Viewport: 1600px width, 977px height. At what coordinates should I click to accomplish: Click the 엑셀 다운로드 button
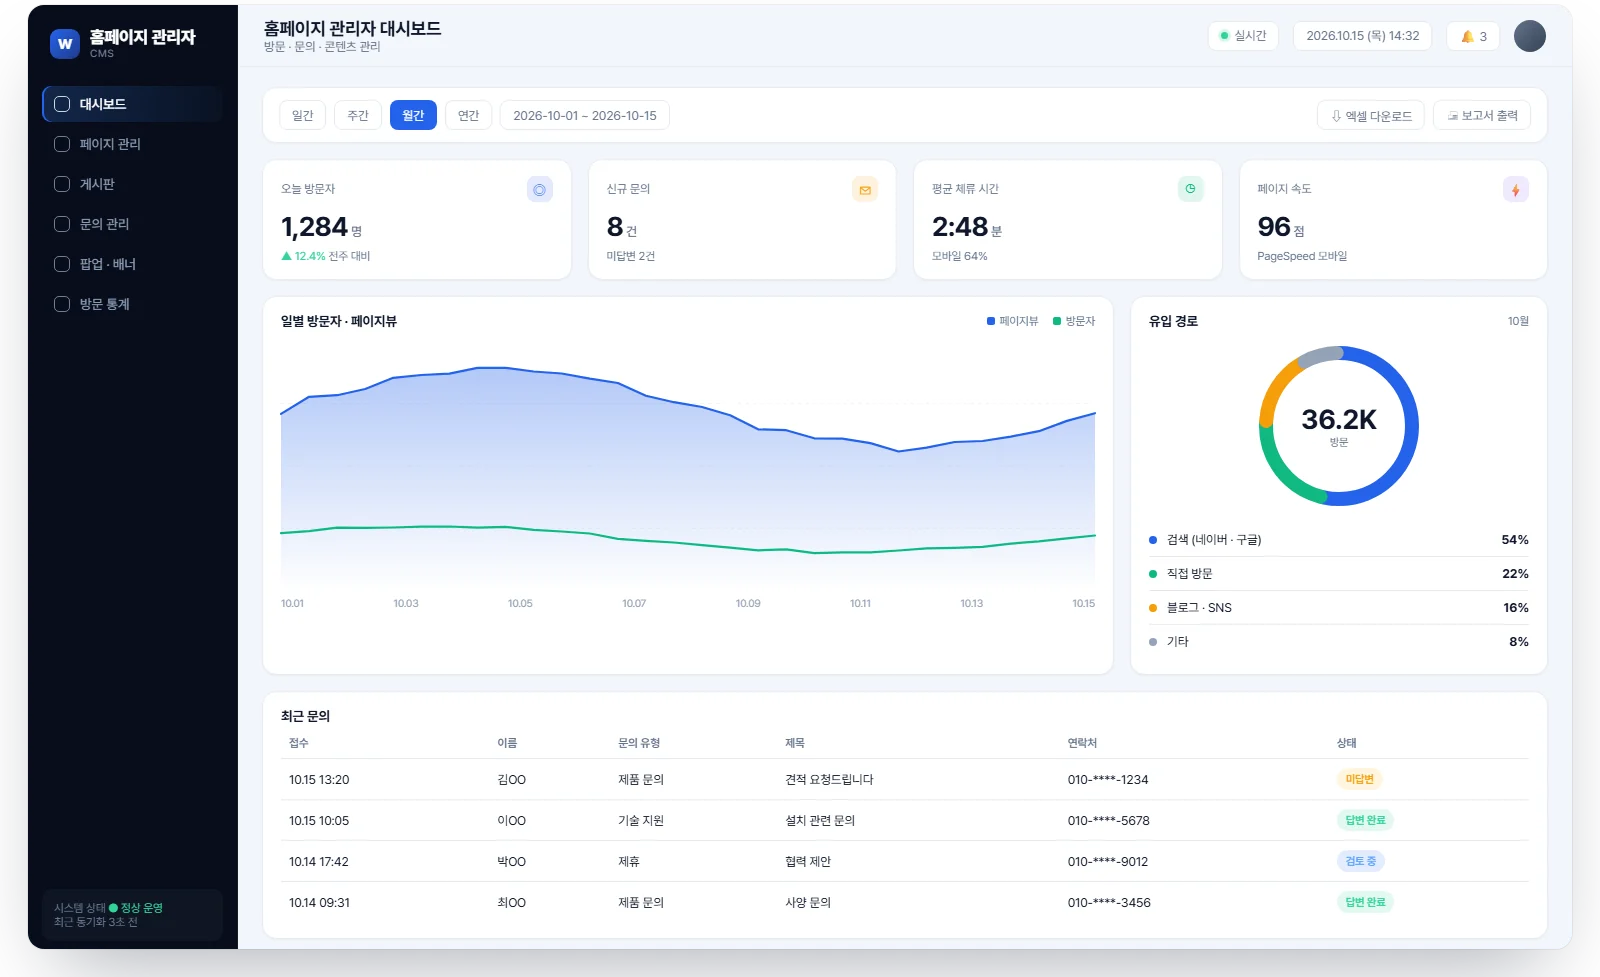[x=1370, y=116]
